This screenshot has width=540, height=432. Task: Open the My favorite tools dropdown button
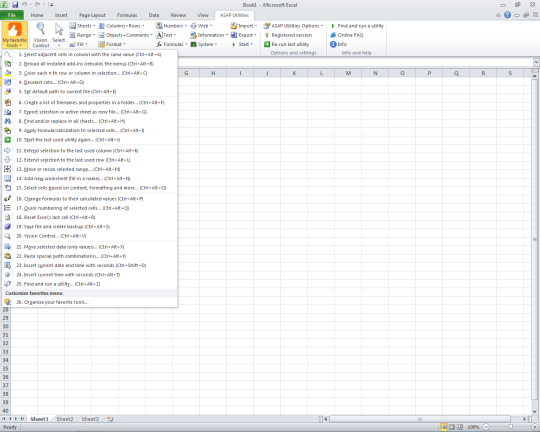(14, 35)
